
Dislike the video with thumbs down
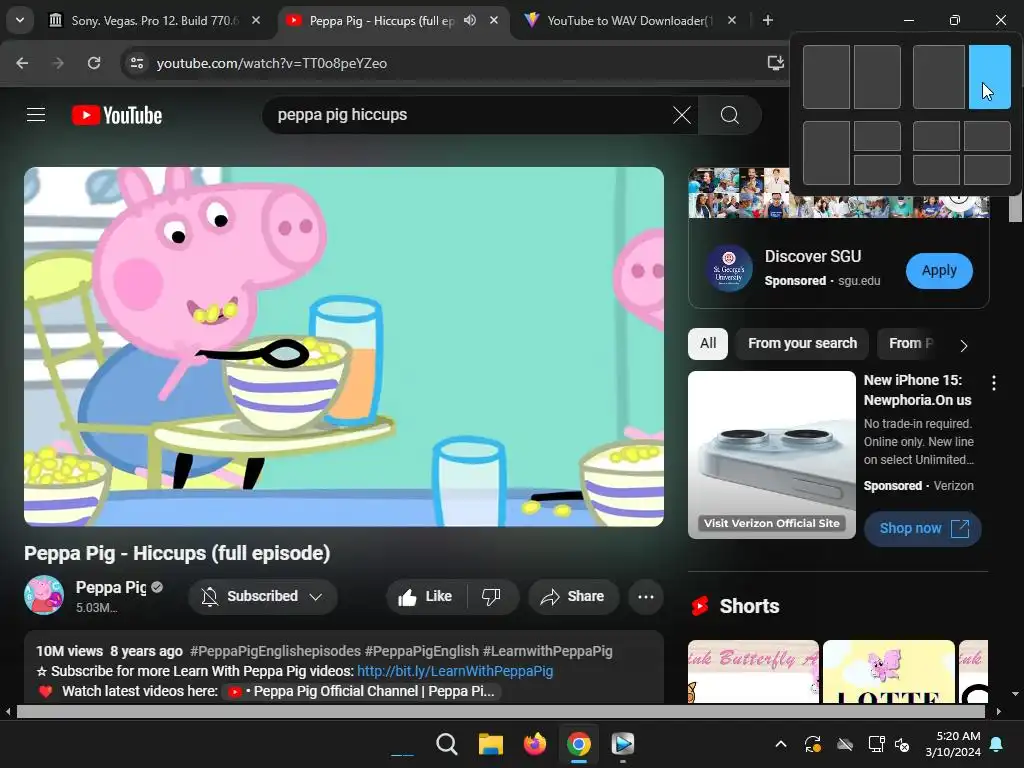tap(491, 596)
